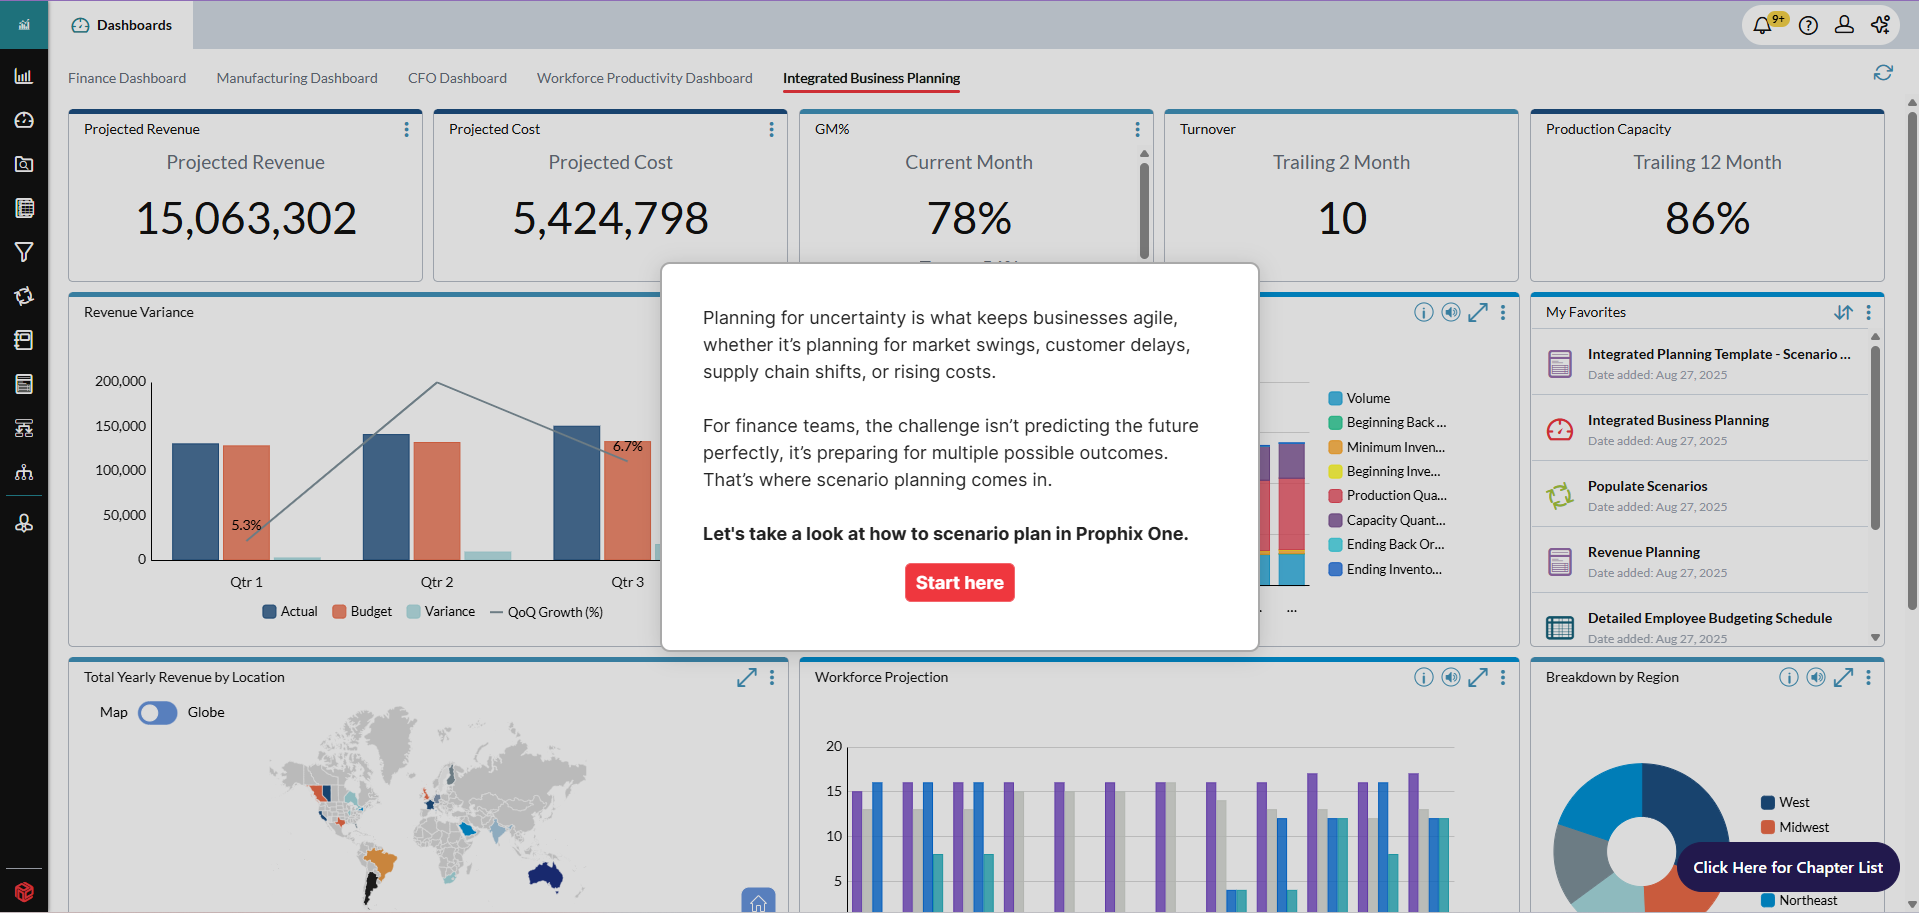Toggle the Actual series in Revenue Variance legend
The image size is (1919, 913).
pyautogui.click(x=290, y=612)
